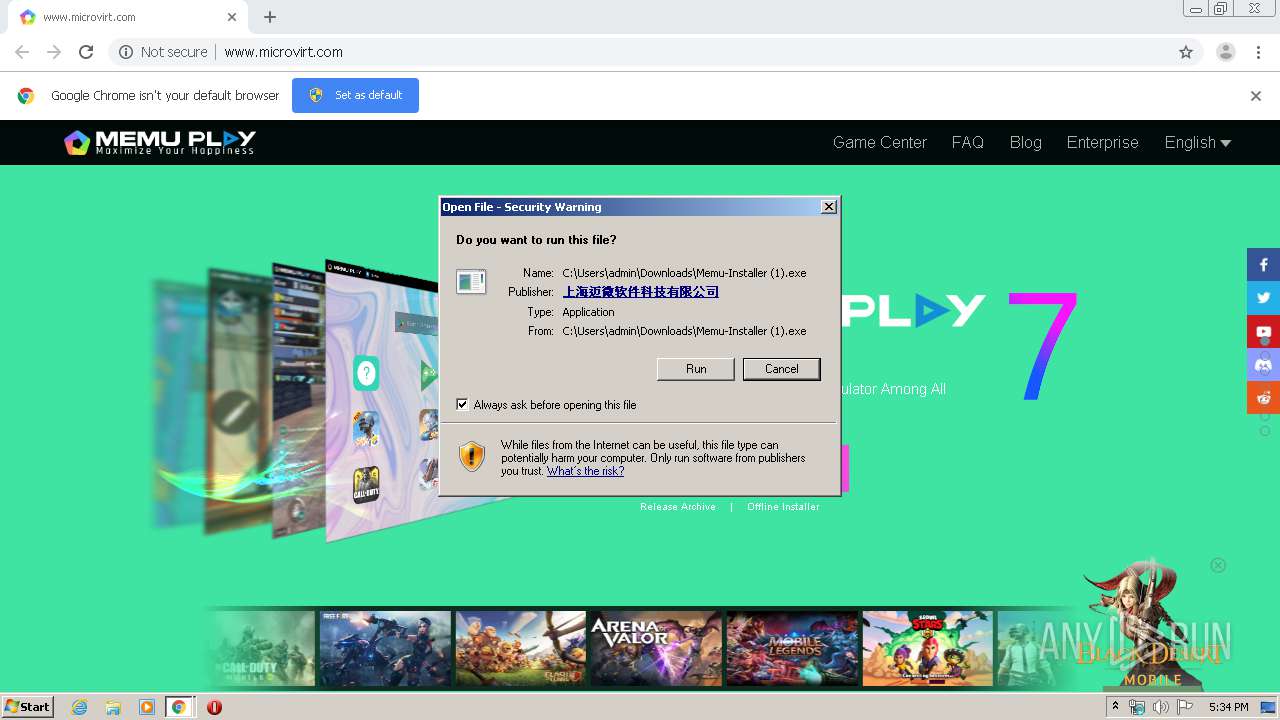Viewport: 1280px width, 720px height.
Task: Open network tray icon
Action: (x=1137, y=707)
